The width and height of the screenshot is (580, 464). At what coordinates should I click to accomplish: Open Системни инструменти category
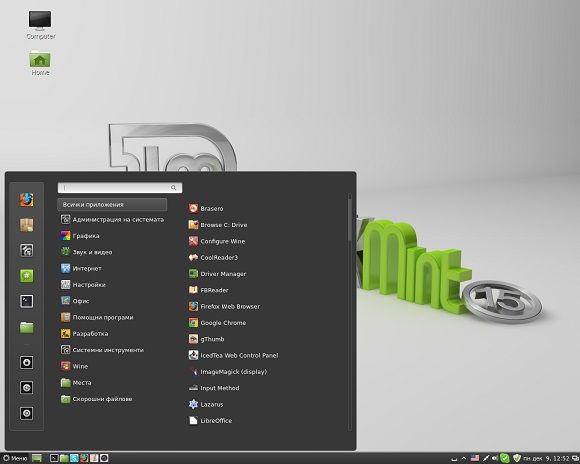coord(102,350)
